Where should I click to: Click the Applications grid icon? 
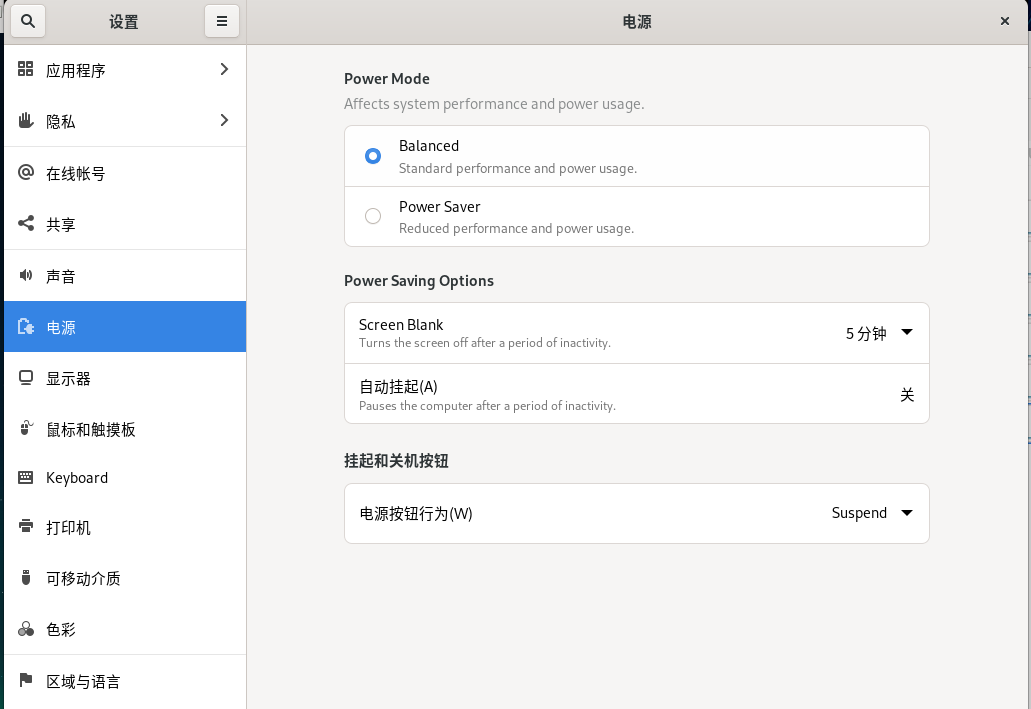(x=26, y=69)
